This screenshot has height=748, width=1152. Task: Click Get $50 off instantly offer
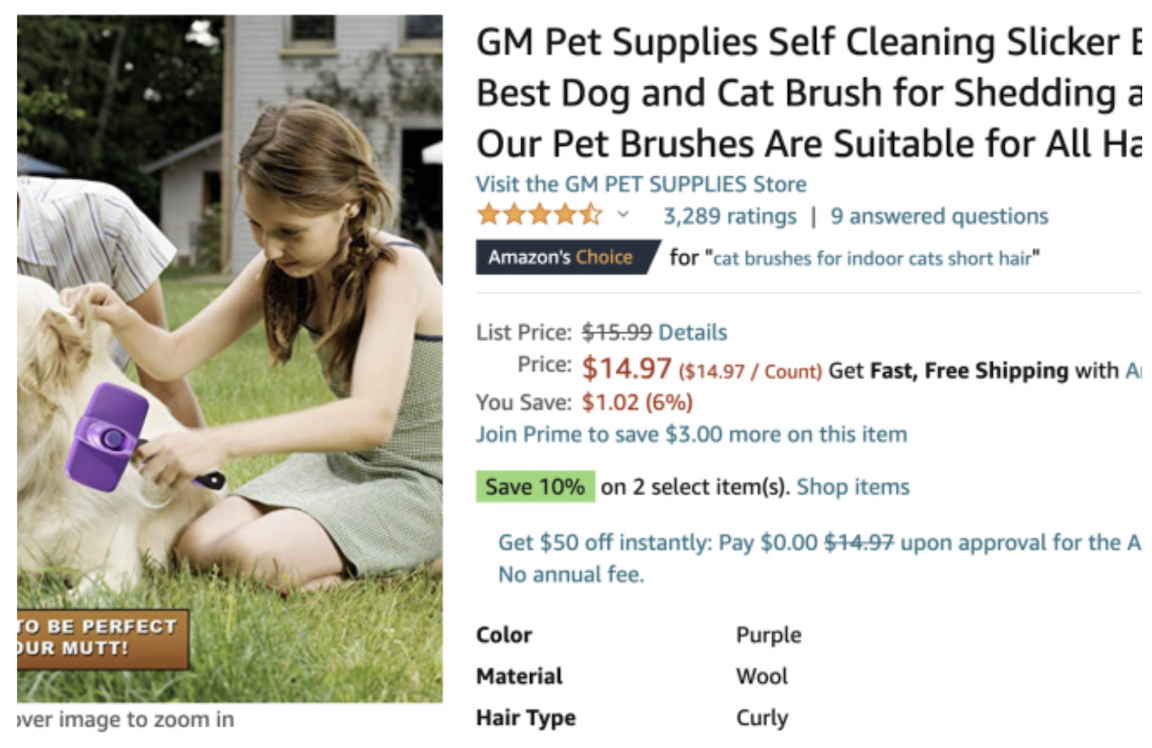tap(819, 542)
